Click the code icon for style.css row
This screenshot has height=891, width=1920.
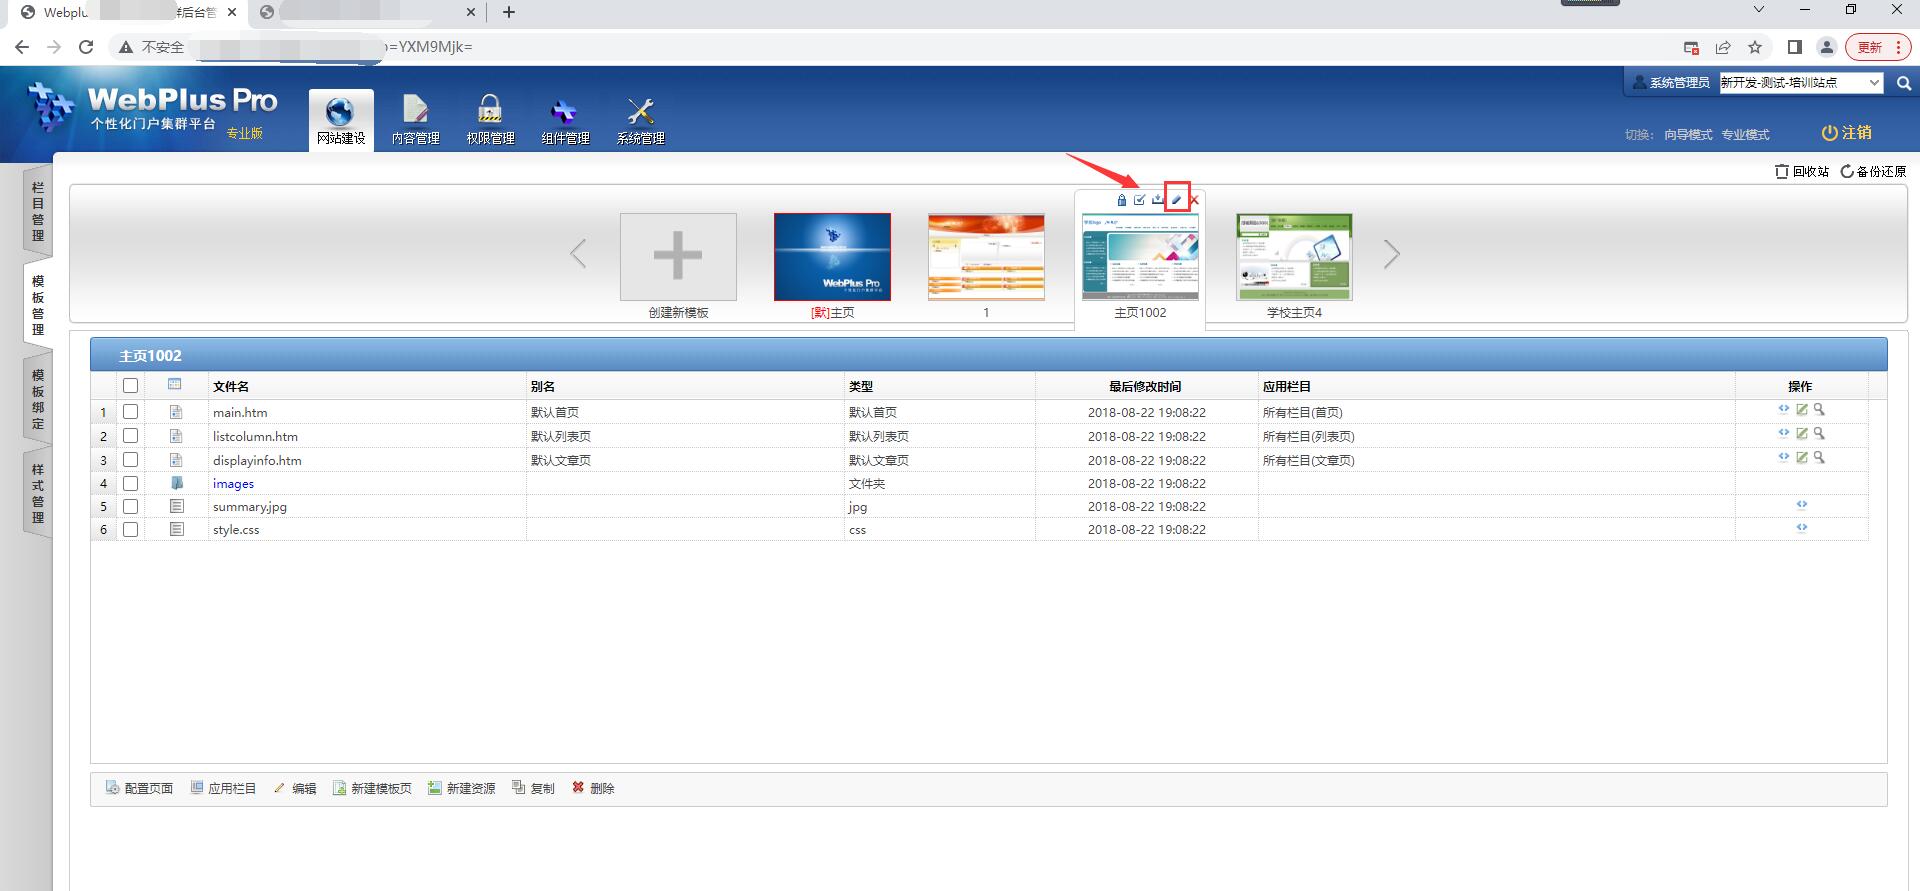pos(1801,527)
